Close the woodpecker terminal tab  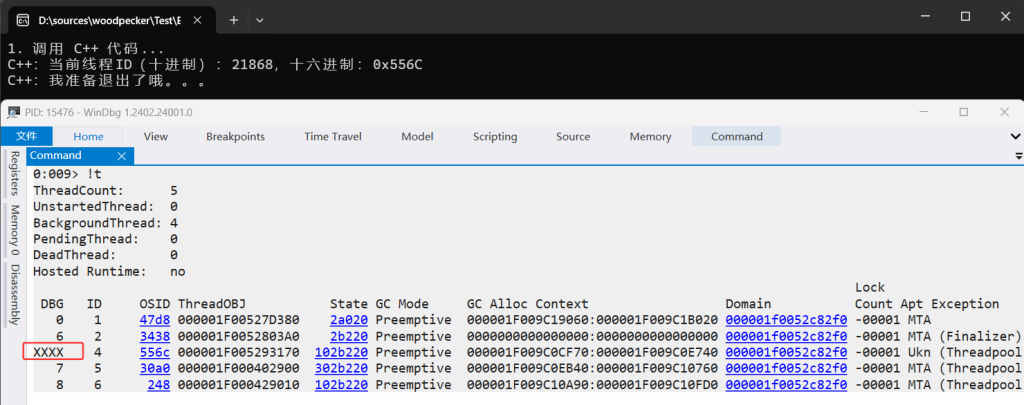click(196, 19)
